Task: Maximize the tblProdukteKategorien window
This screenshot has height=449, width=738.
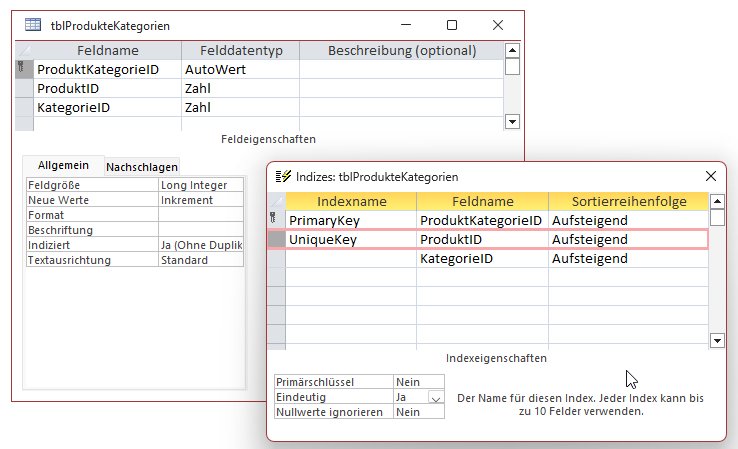Action: 452,25
